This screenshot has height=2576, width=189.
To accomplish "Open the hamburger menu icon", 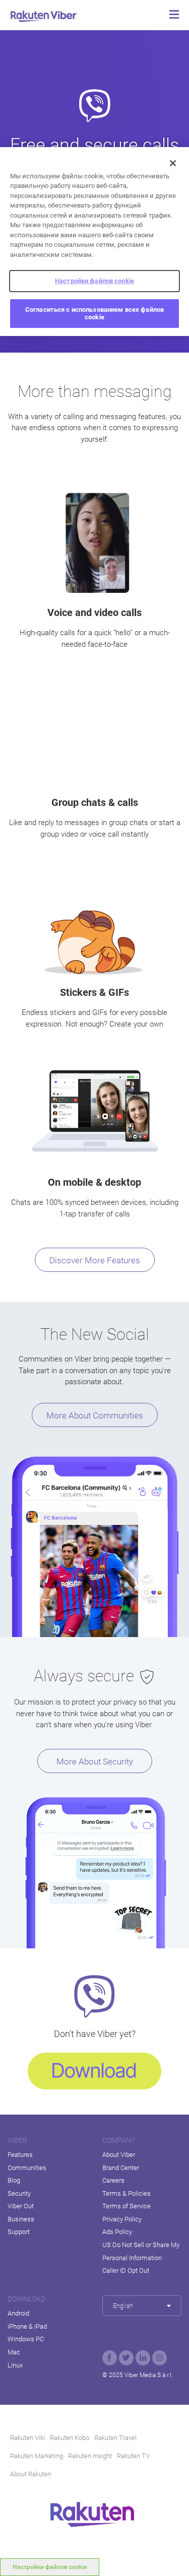I will tap(174, 15).
